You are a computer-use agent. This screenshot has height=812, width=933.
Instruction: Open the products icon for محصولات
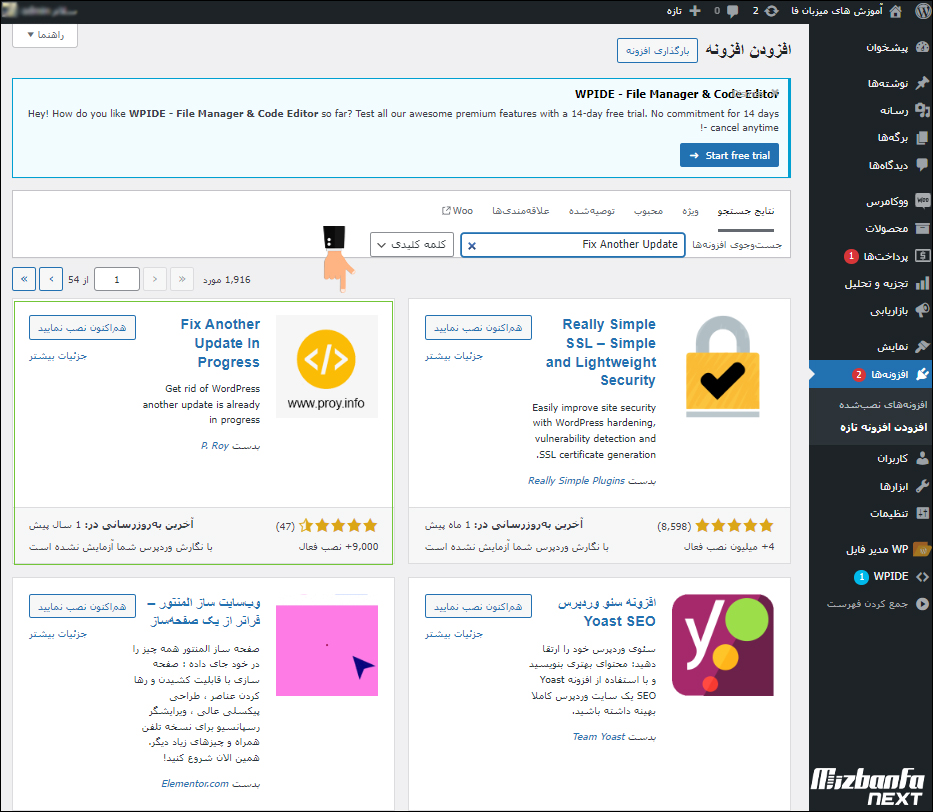(x=922, y=228)
